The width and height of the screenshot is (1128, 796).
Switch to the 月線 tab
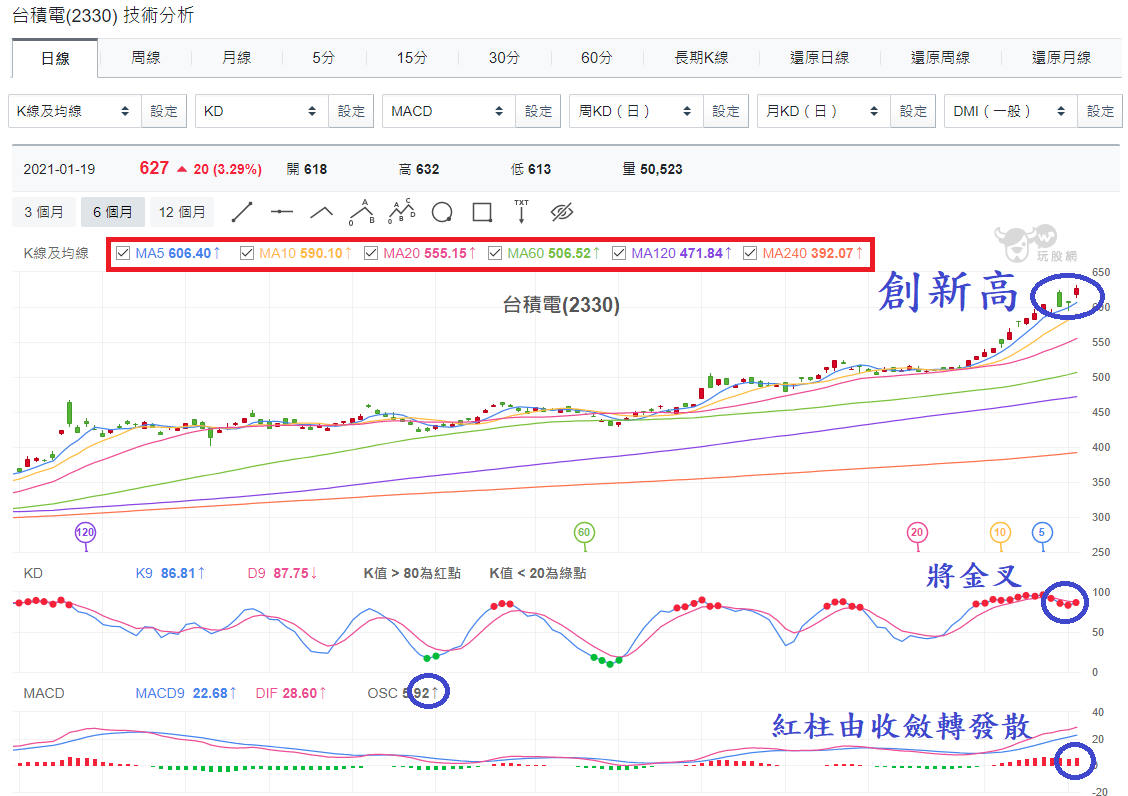tap(237, 58)
